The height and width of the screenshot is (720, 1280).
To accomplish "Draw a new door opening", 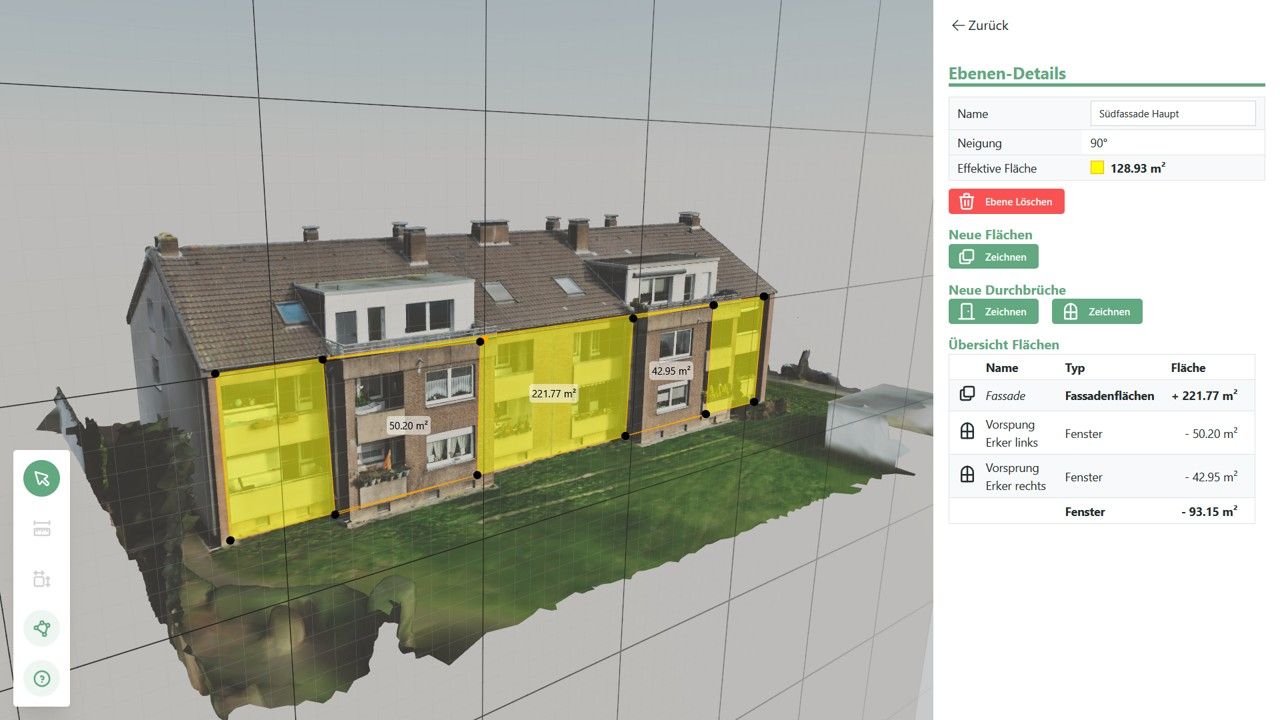I will [993, 312].
